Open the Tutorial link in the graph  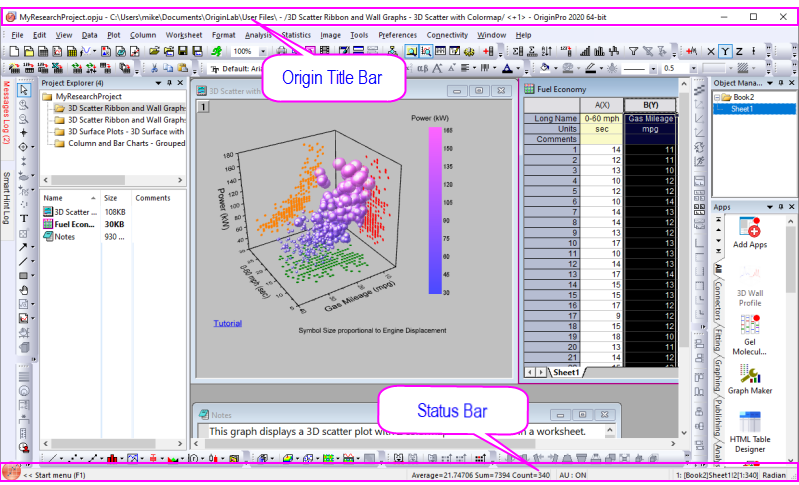227,323
